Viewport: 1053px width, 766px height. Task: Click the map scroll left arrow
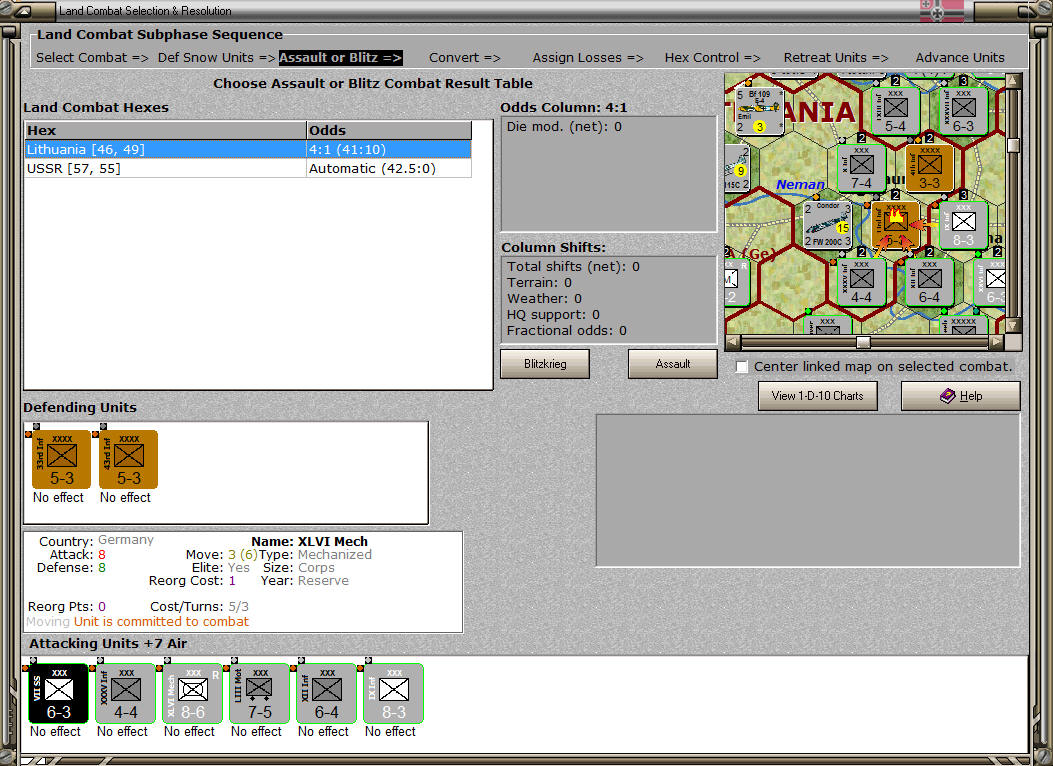pos(733,342)
